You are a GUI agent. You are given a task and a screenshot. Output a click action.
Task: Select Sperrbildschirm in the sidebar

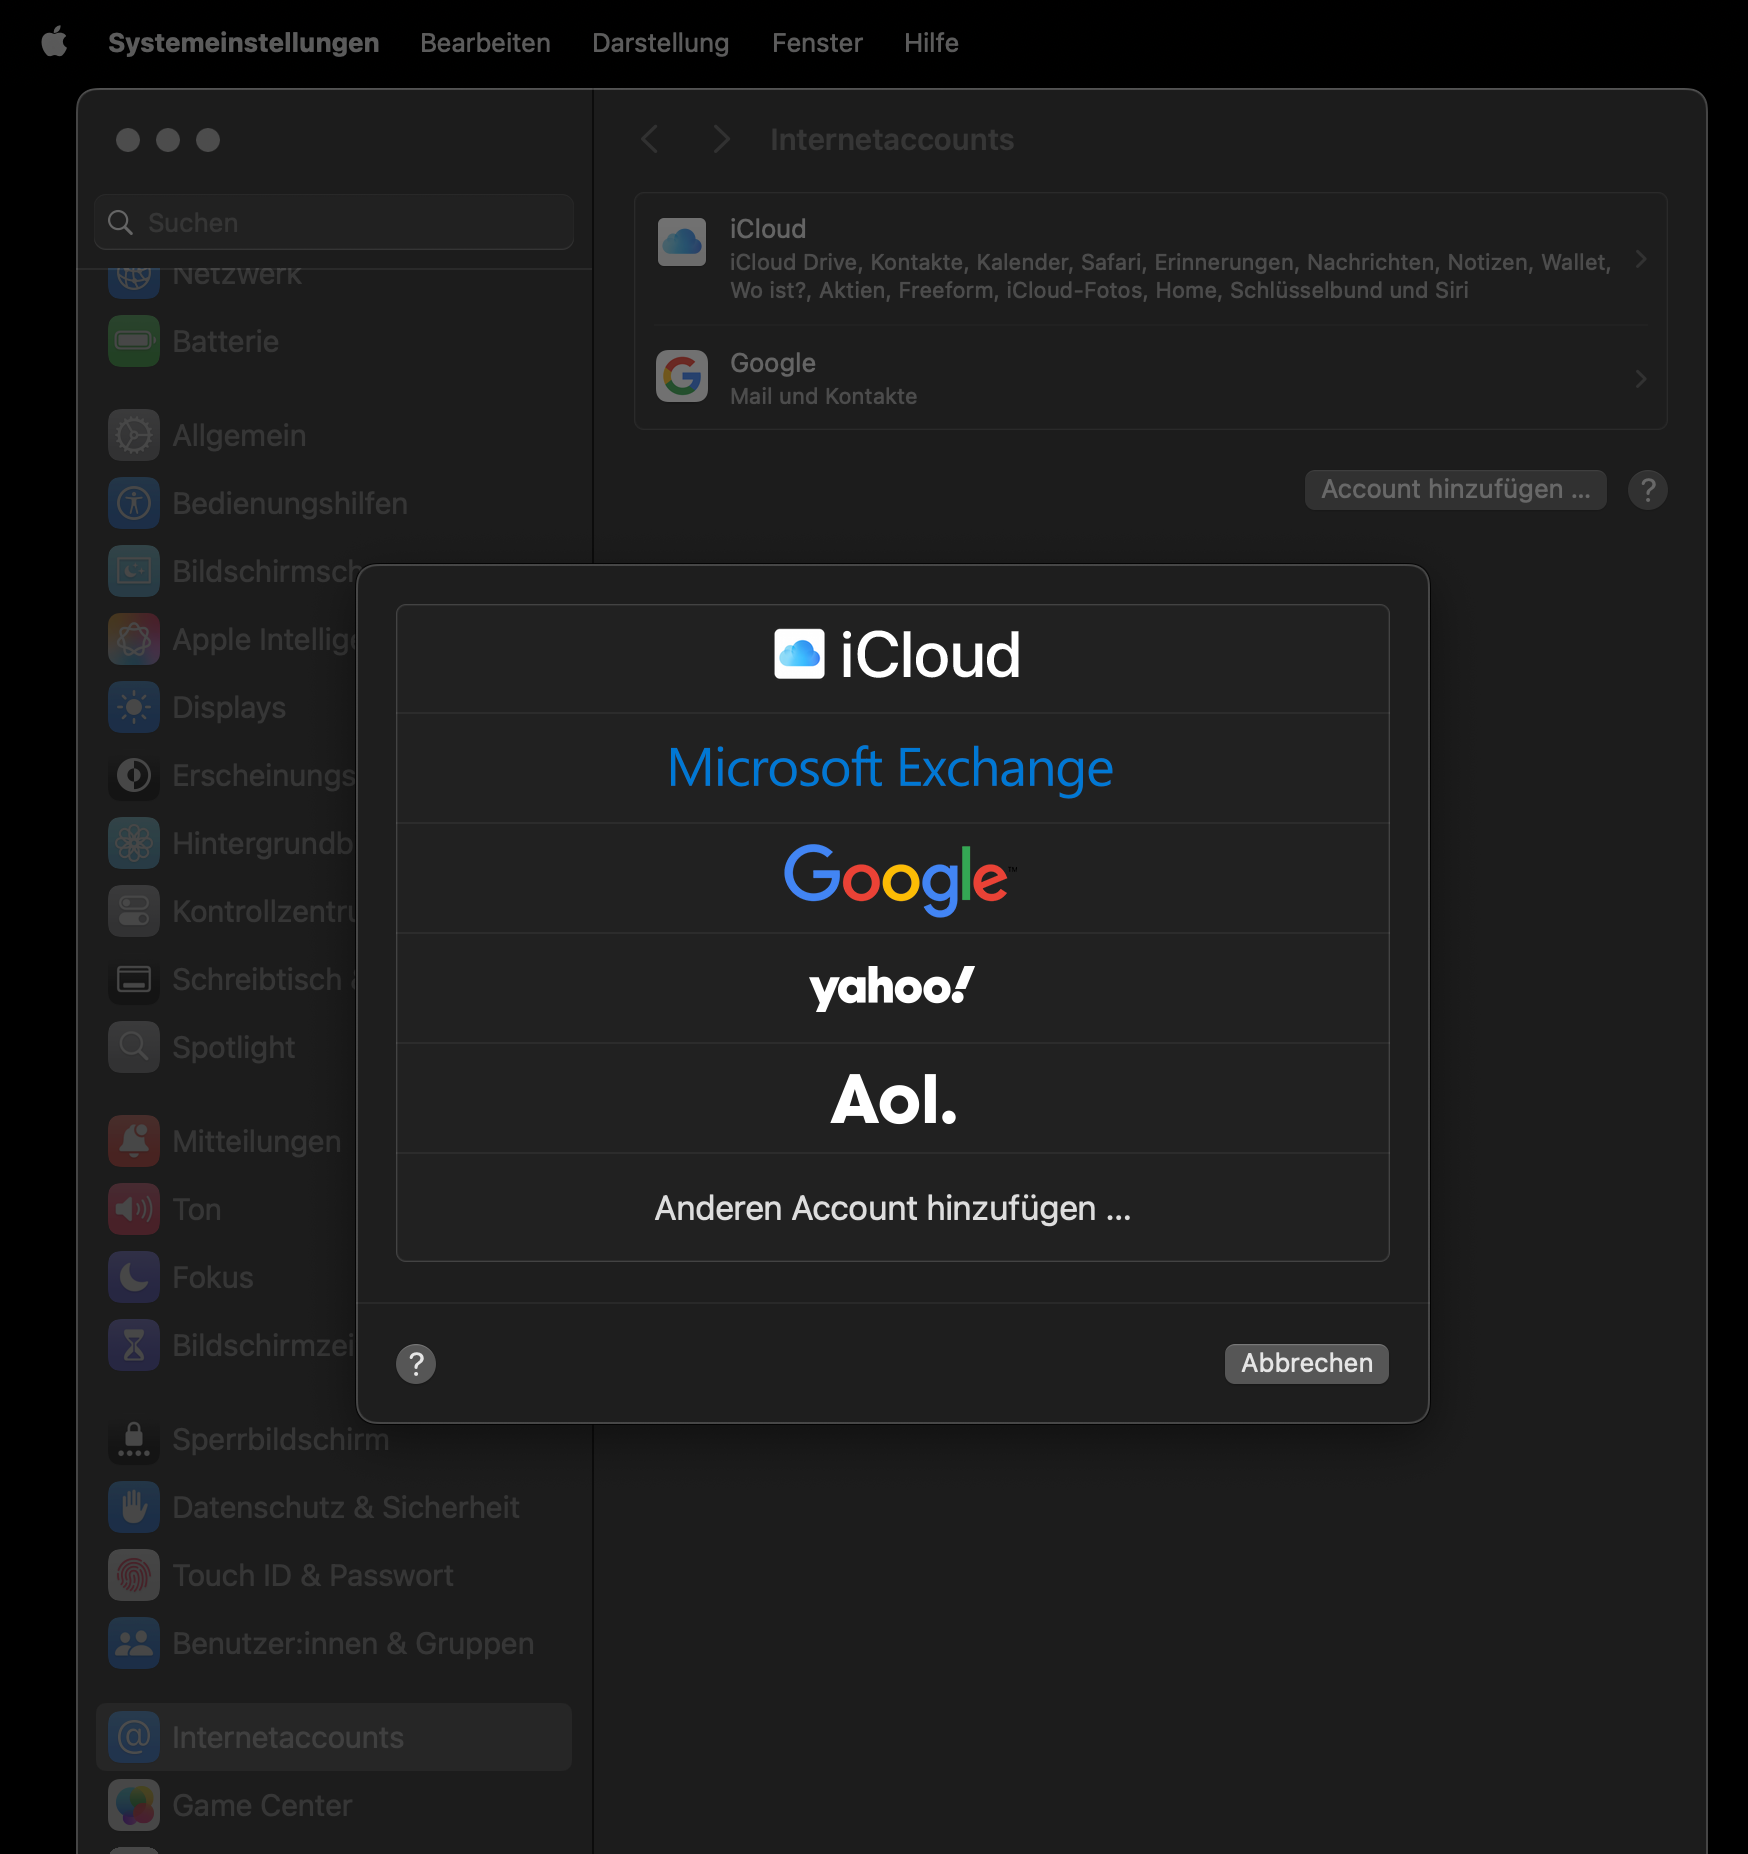pos(334,1439)
